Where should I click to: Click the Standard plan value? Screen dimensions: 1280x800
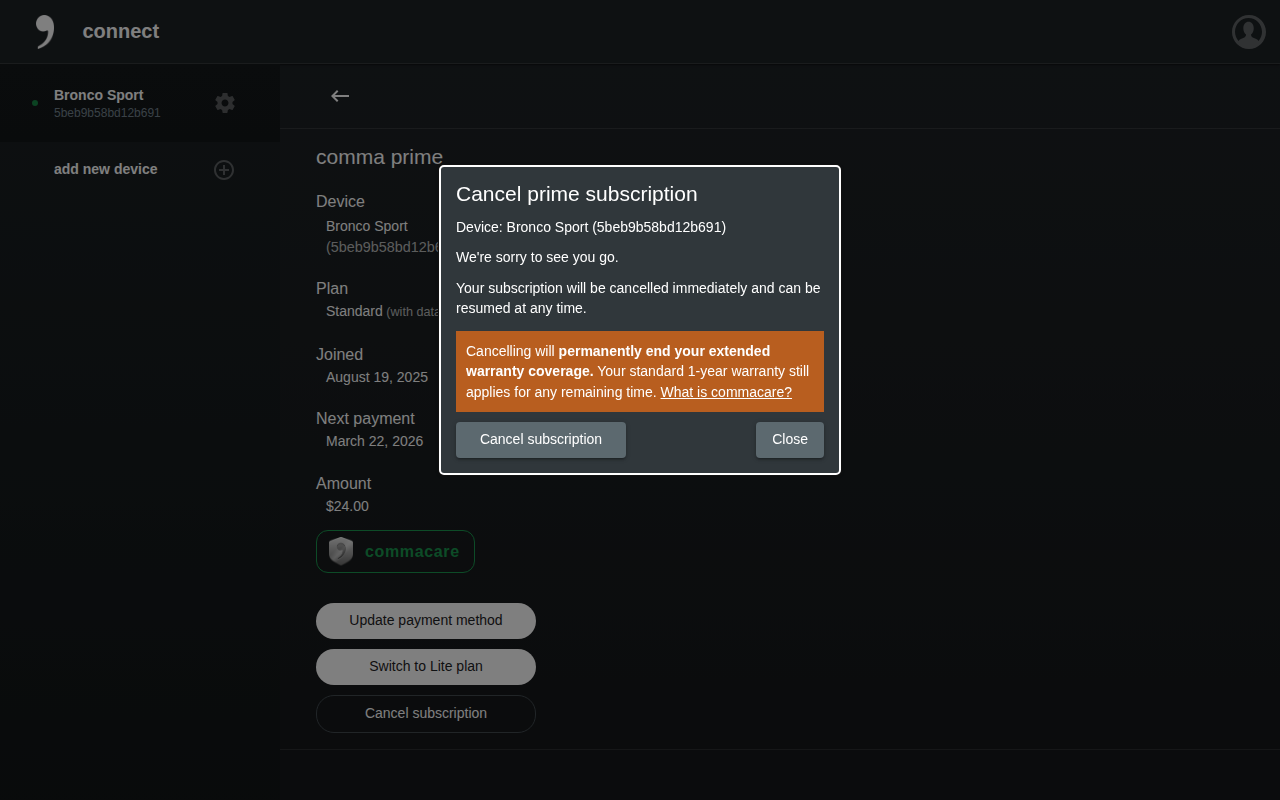354,311
